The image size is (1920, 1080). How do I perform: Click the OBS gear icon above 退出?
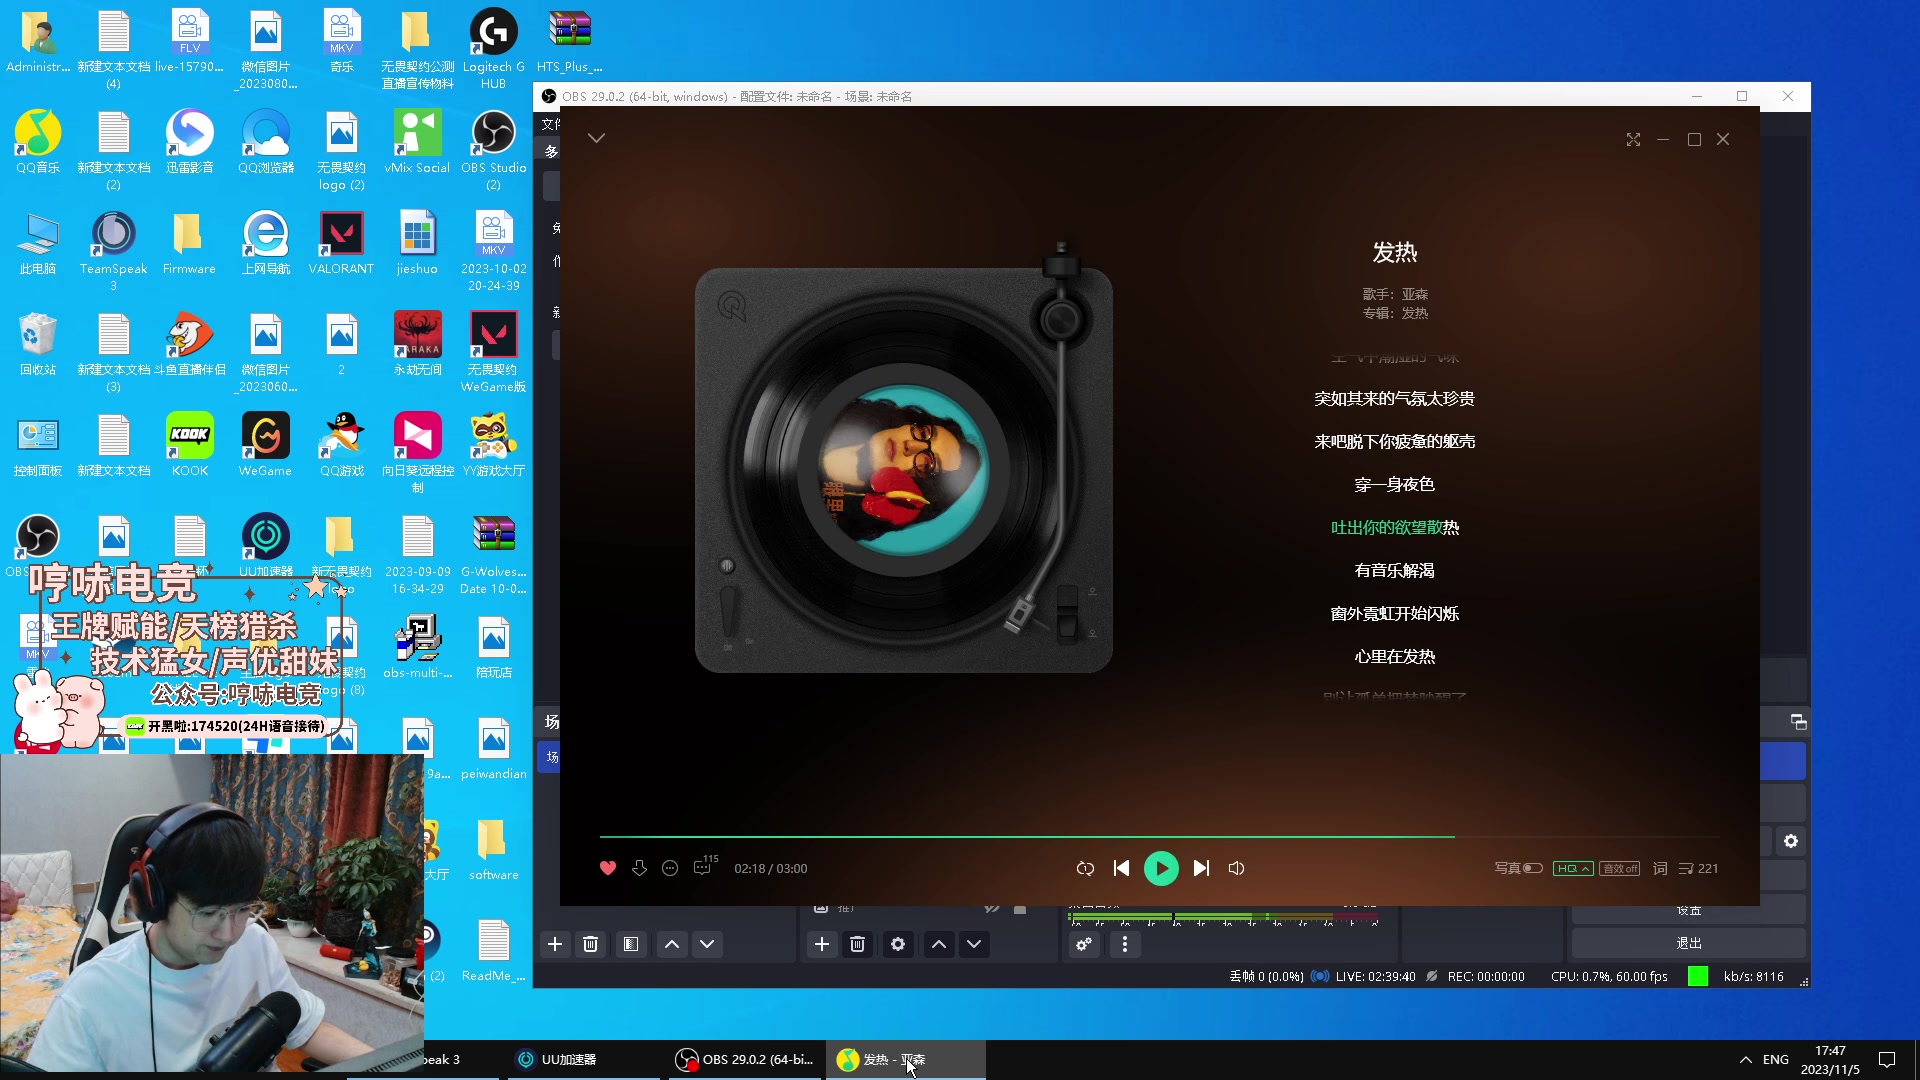1791,841
